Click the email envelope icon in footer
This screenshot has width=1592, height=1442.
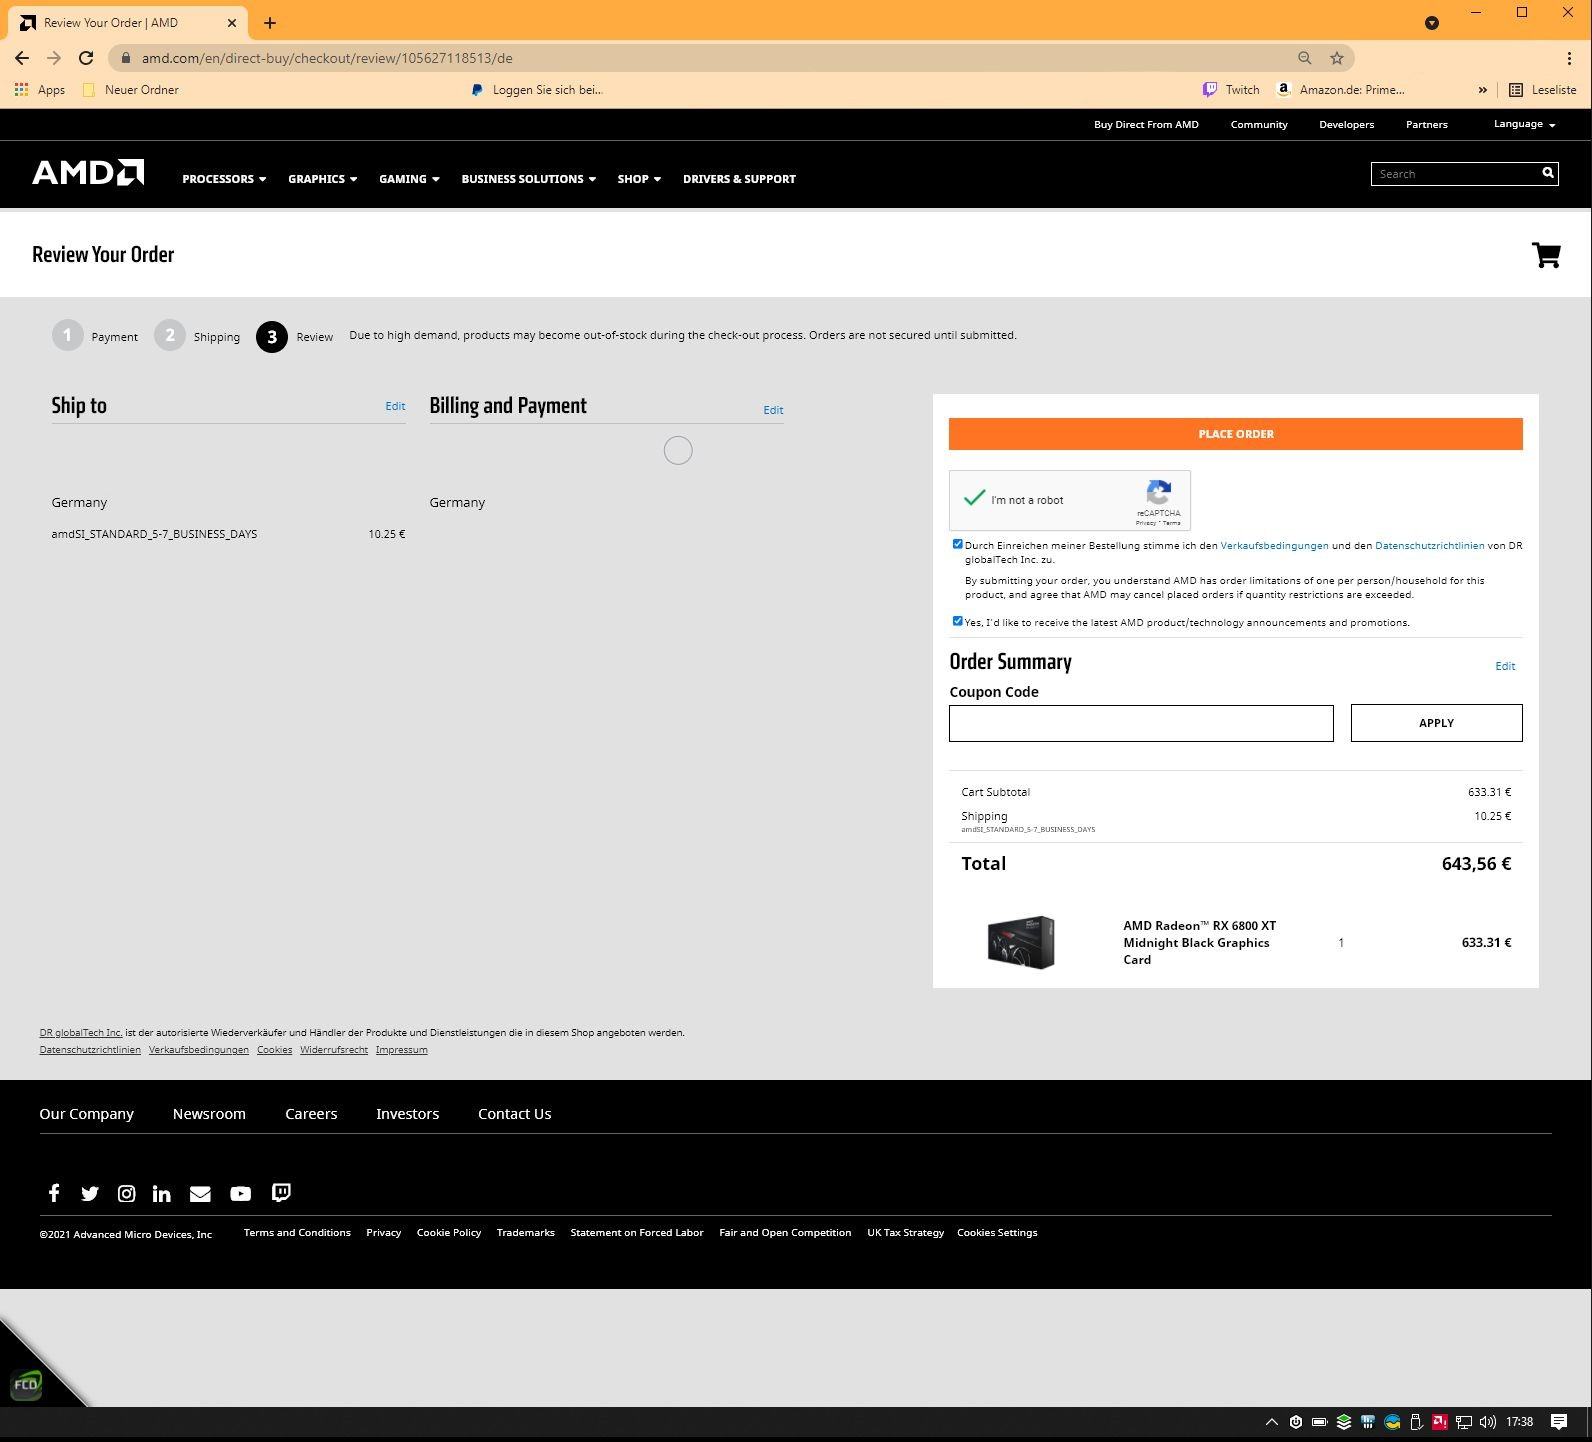pos(200,1194)
